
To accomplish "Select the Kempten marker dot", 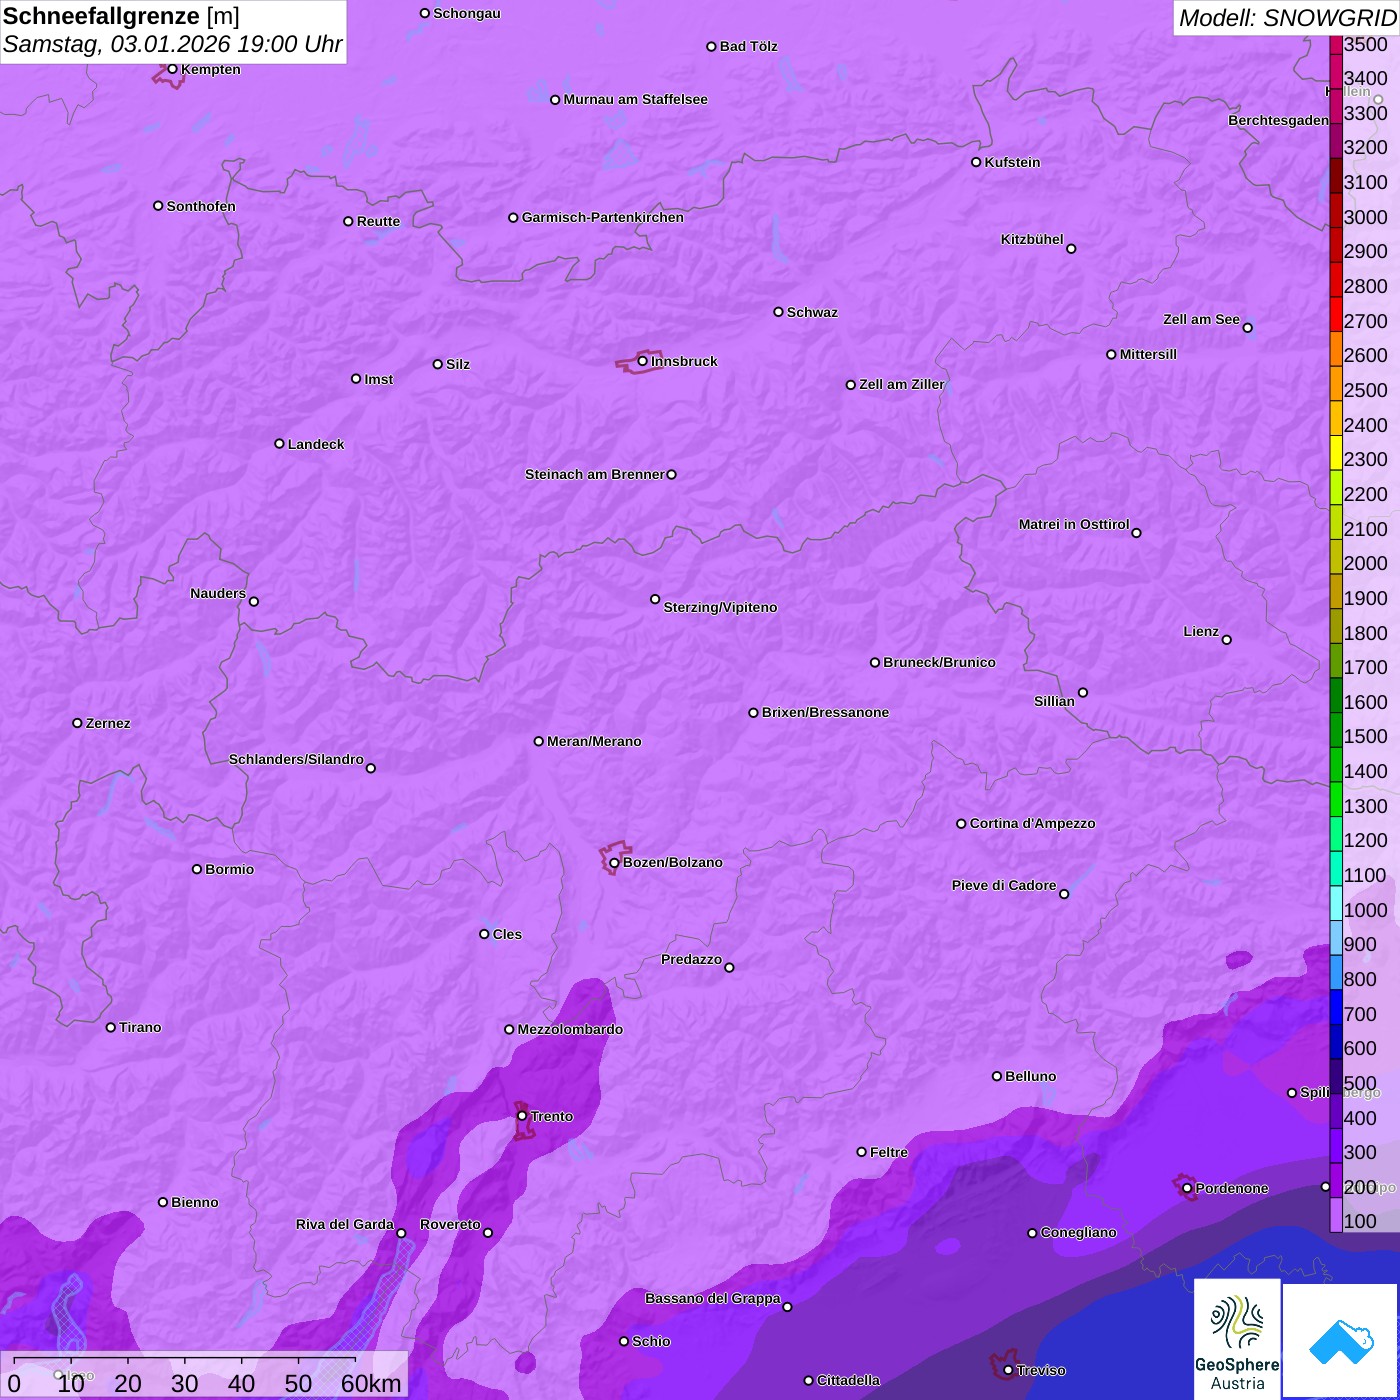I will 173,69.
